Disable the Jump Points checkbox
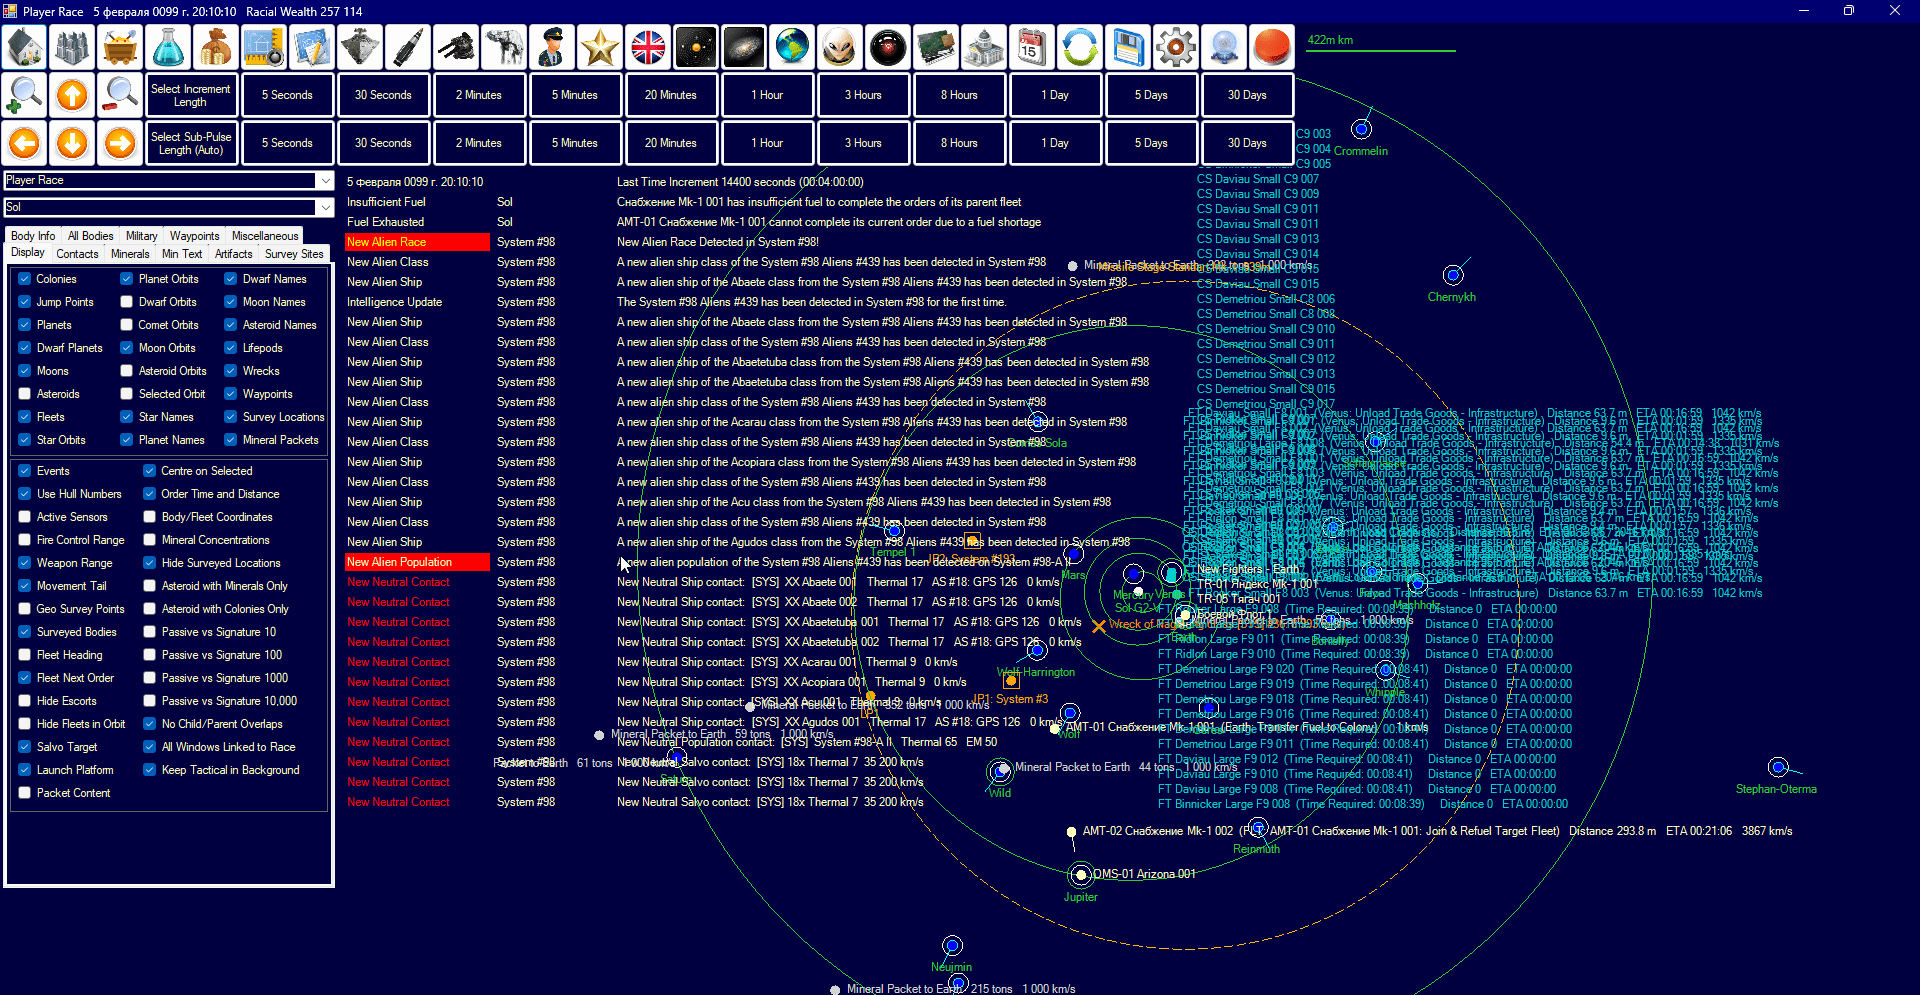Screen dimensions: 1920x995 [x=25, y=302]
